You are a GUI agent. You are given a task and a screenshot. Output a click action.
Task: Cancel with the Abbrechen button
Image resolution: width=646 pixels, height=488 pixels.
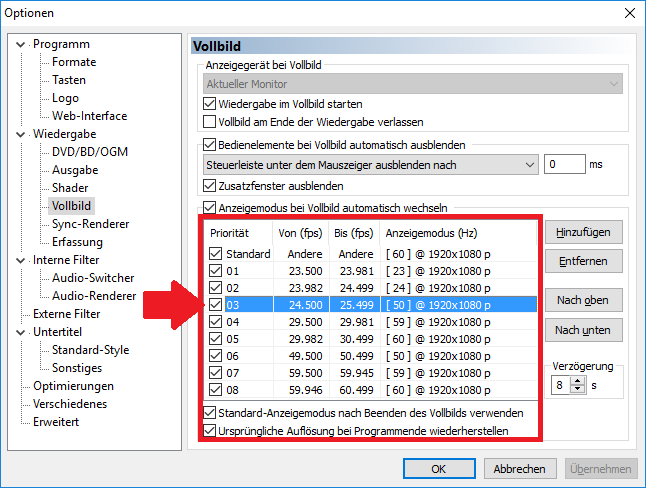pyautogui.click(x=520, y=469)
